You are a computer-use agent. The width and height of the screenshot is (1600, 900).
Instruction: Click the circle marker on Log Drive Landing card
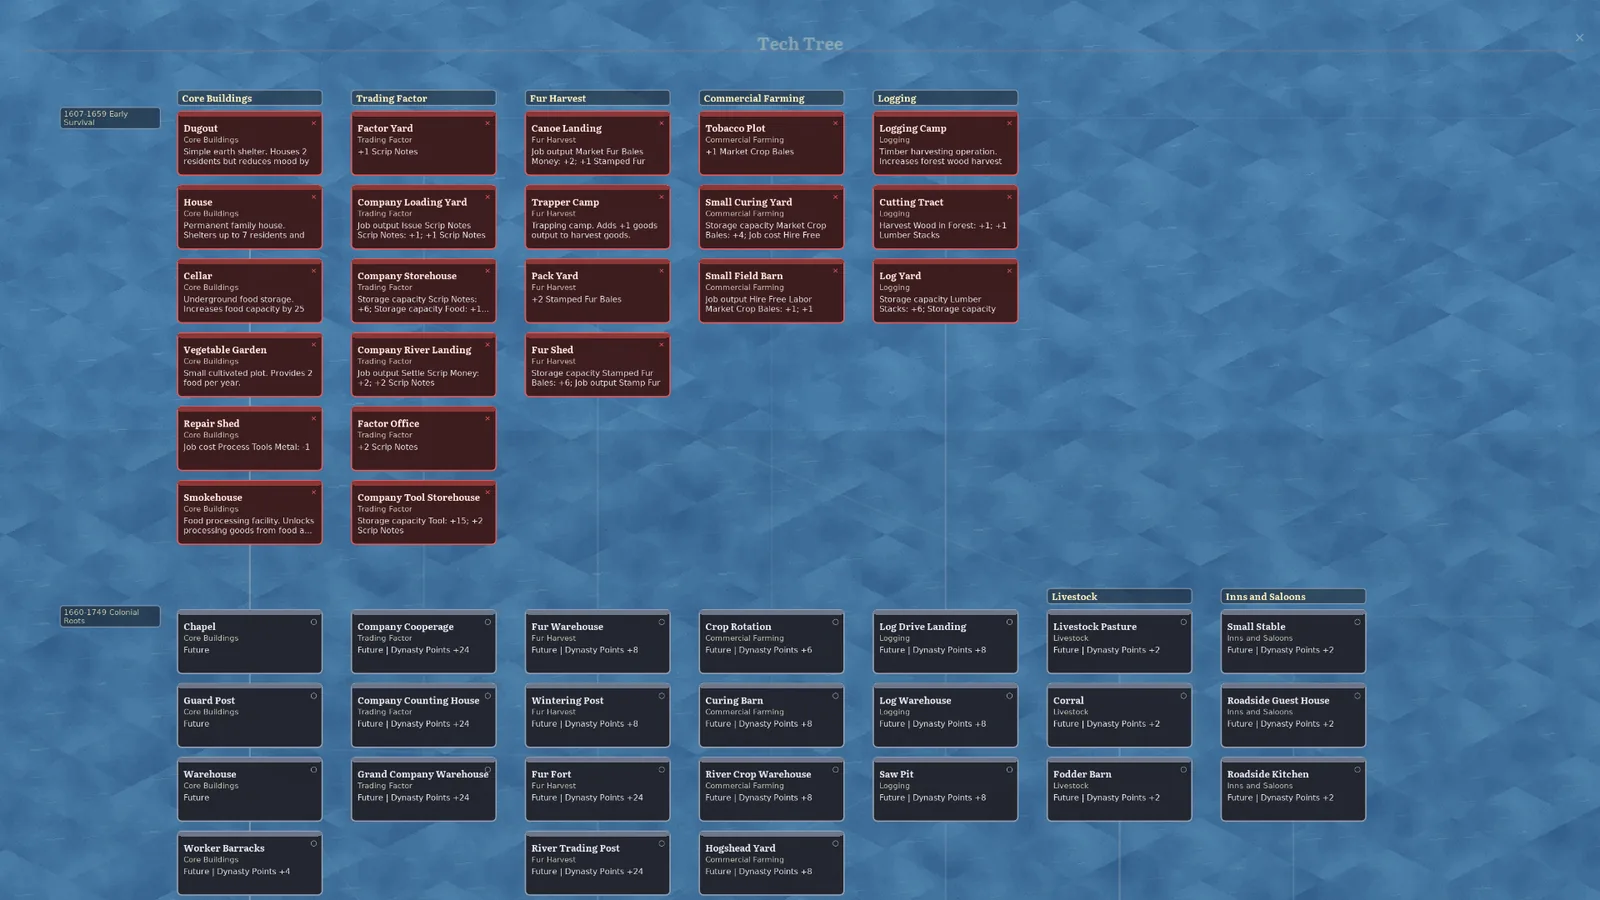1010,622
